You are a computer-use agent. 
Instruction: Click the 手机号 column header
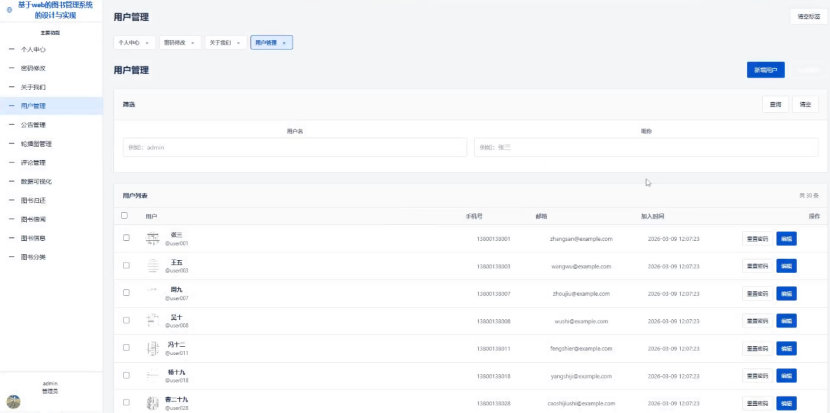(474, 216)
